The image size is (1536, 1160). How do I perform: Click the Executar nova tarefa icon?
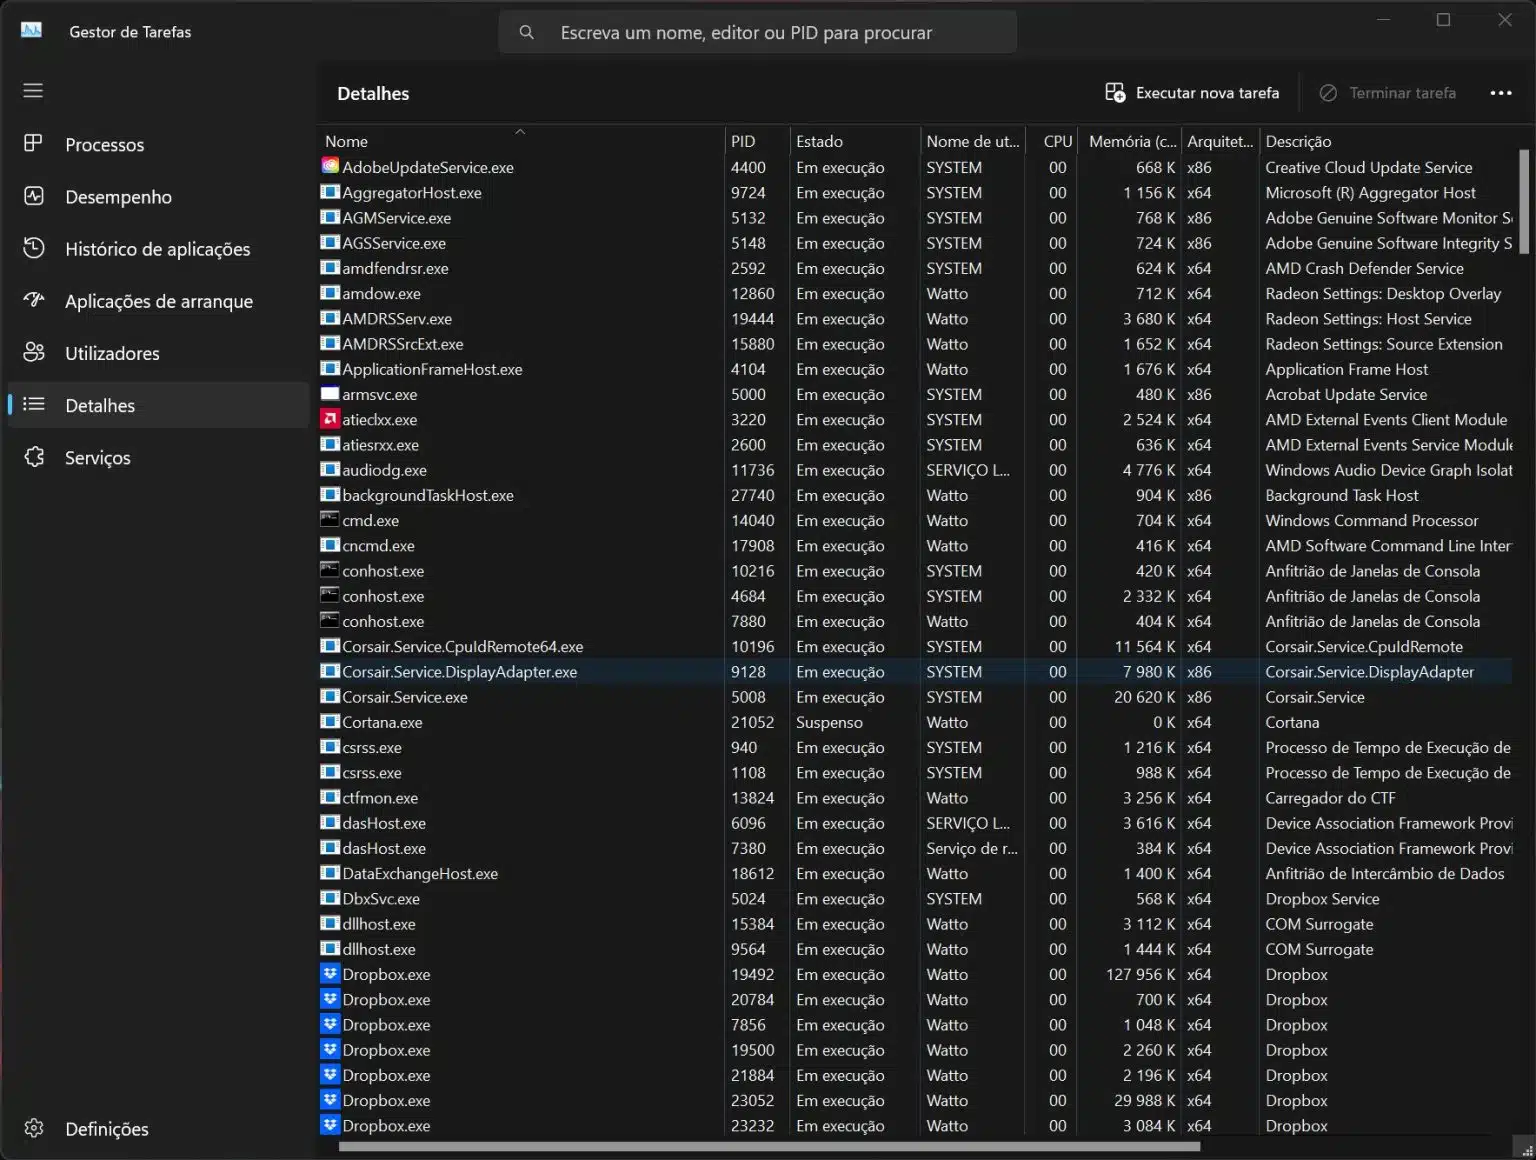1115,92
